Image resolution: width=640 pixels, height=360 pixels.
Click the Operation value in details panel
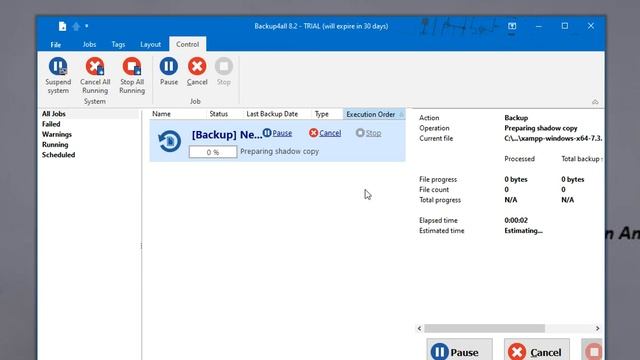[x=541, y=128]
